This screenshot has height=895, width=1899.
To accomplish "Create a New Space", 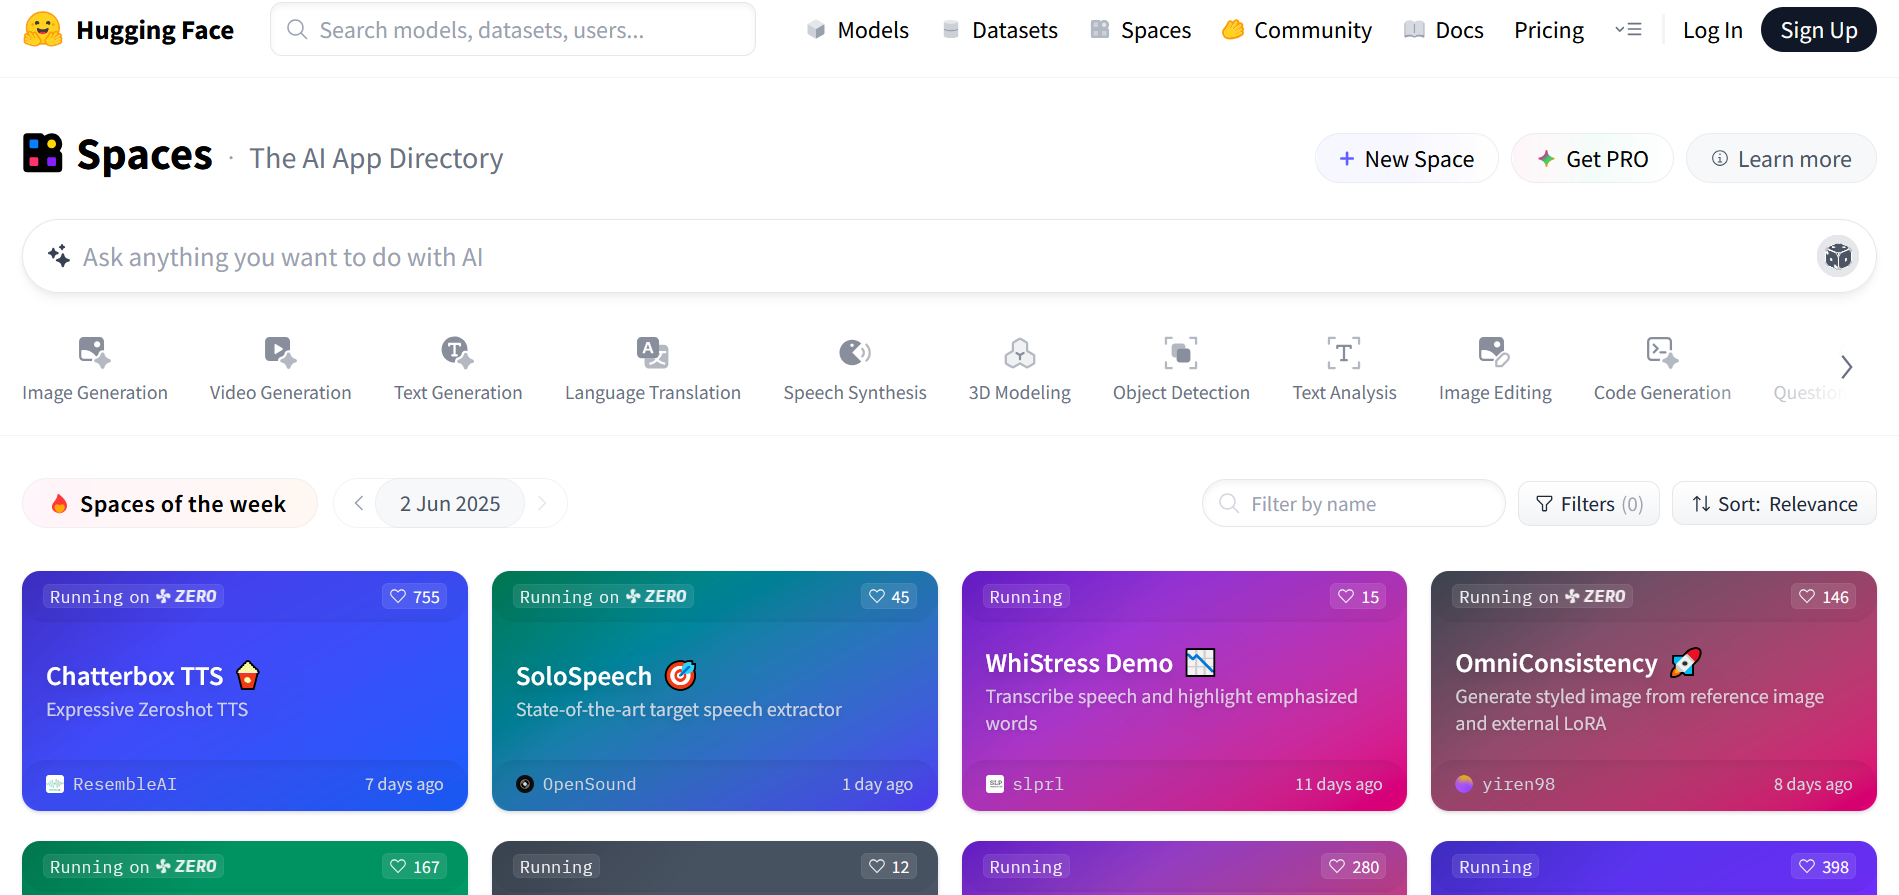I will click(1406, 158).
